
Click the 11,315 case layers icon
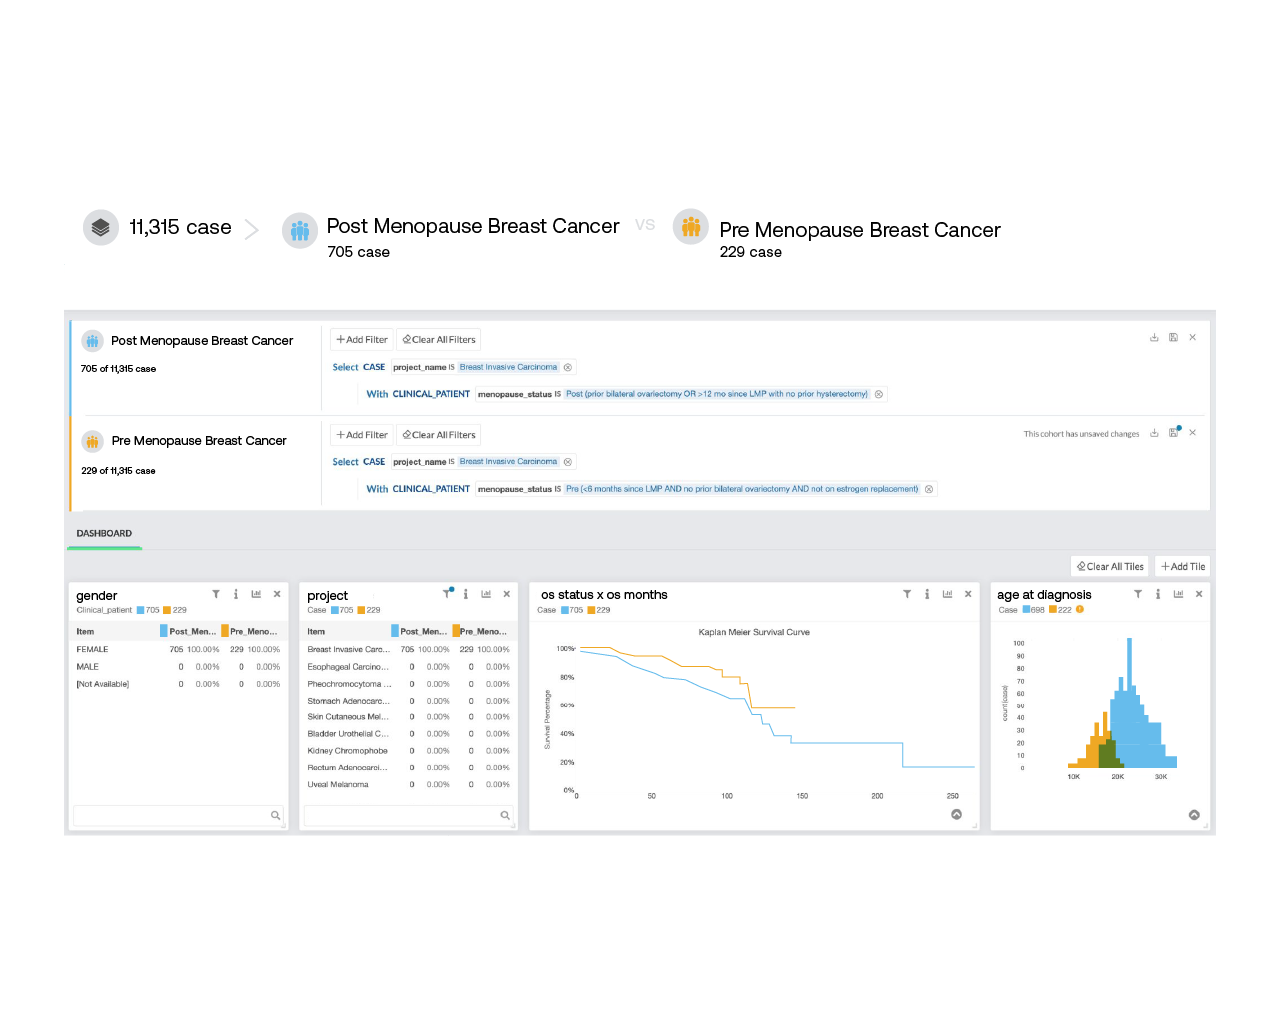100,227
